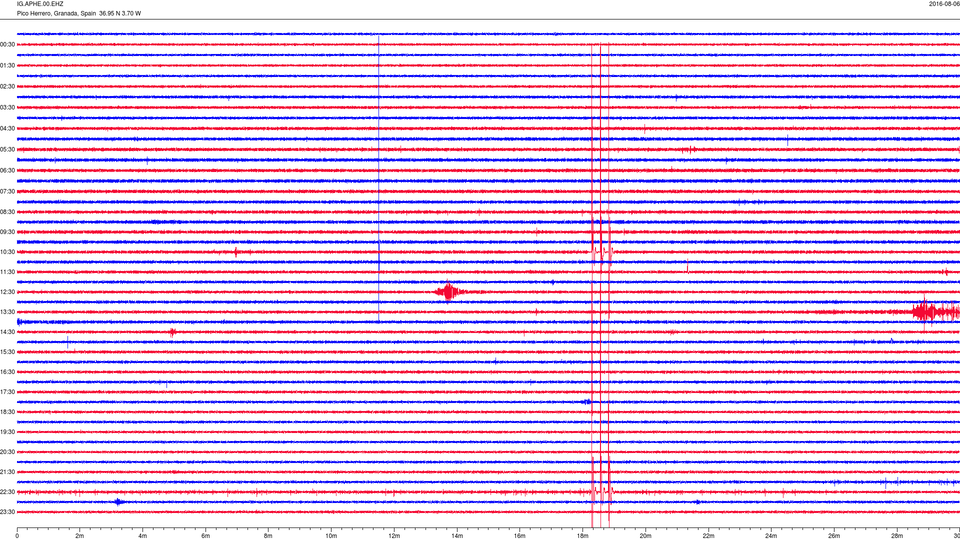The width and height of the screenshot is (960, 540).
Task: Select the 15:30 time label
Action: point(7,352)
